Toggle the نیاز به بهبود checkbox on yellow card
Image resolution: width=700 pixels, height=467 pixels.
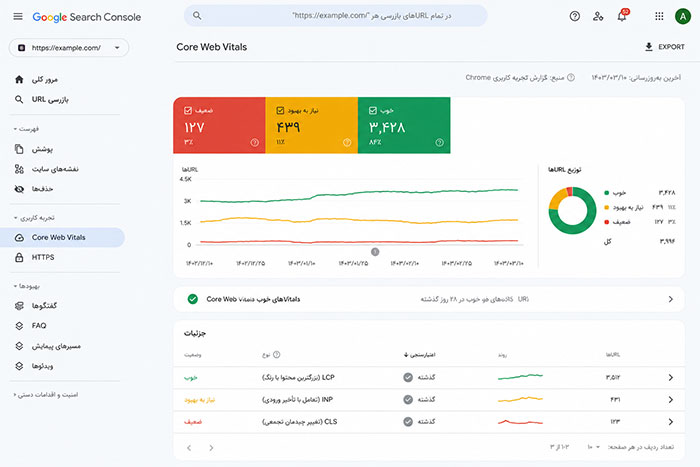coord(280,110)
